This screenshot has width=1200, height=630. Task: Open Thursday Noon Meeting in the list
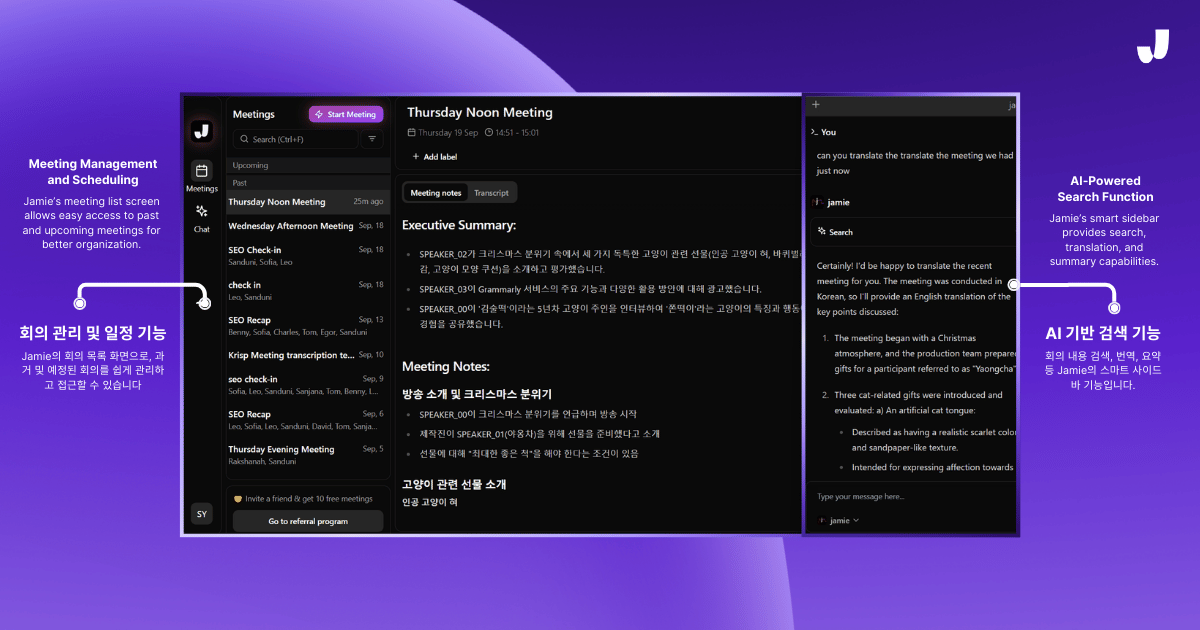coord(308,202)
